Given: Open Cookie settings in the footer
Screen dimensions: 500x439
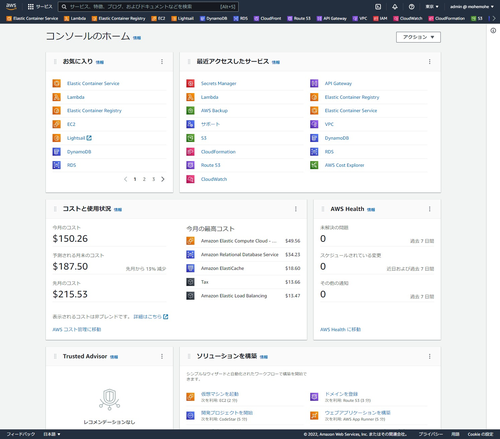Looking at the screenshot, I should [x=480, y=434].
